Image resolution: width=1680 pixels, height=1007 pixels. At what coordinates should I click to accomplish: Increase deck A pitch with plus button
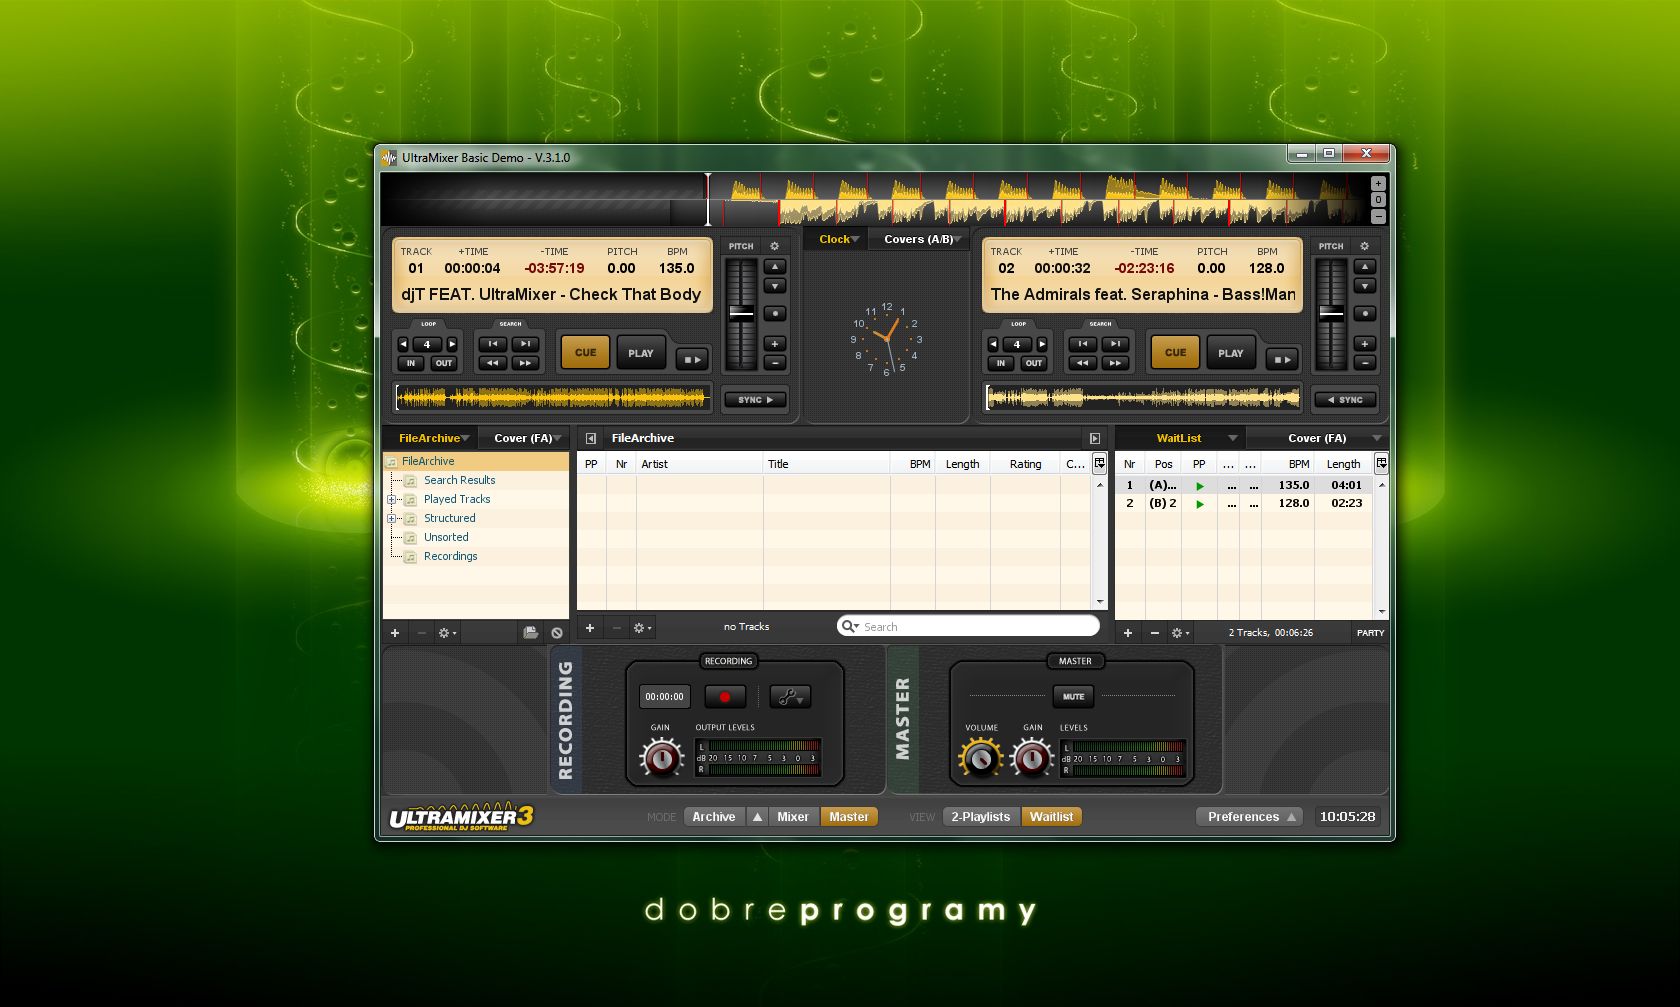pyautogui.click(x=775, y=344)
